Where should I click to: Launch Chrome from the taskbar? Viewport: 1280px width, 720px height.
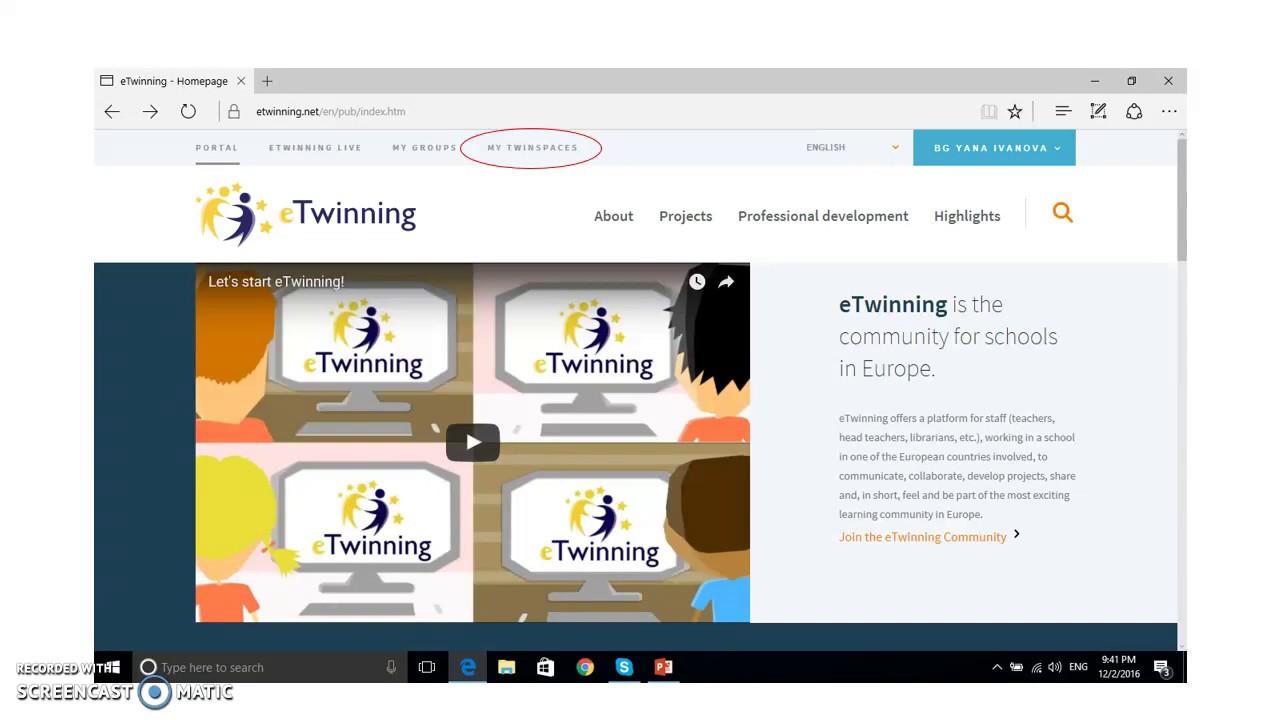point(585,667)
